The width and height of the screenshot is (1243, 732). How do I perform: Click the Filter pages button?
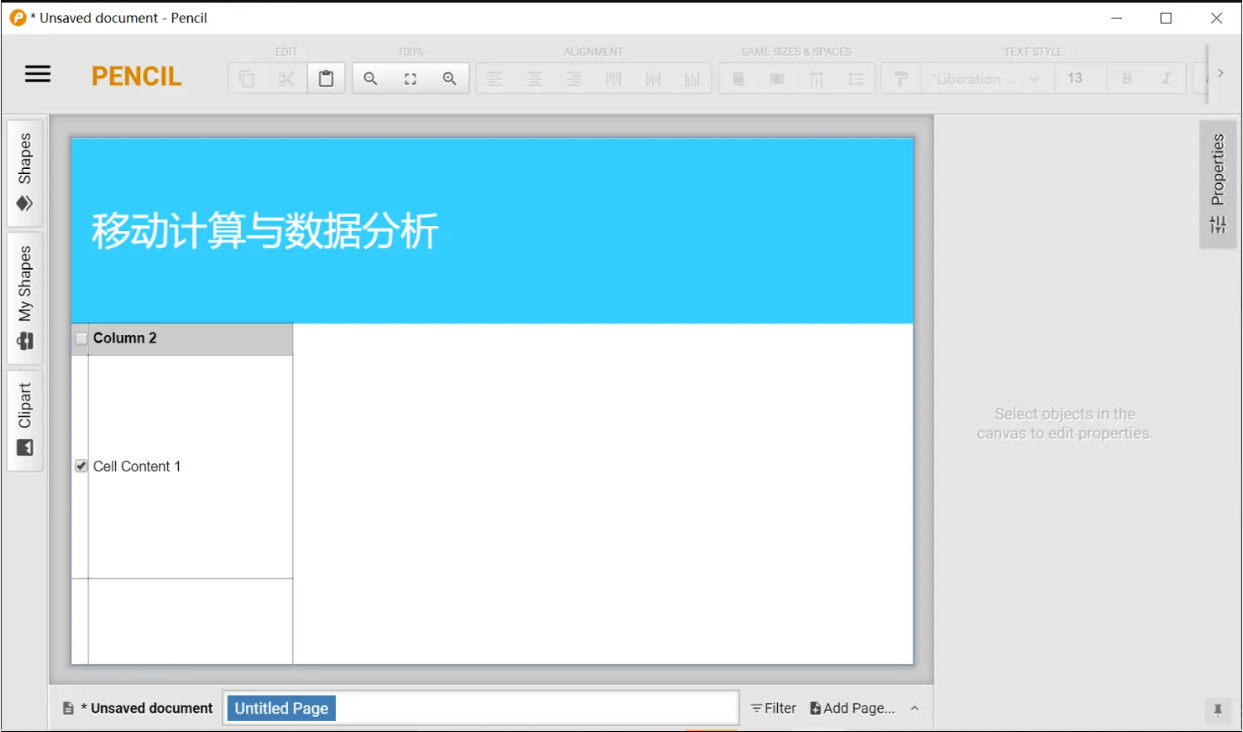773,708
